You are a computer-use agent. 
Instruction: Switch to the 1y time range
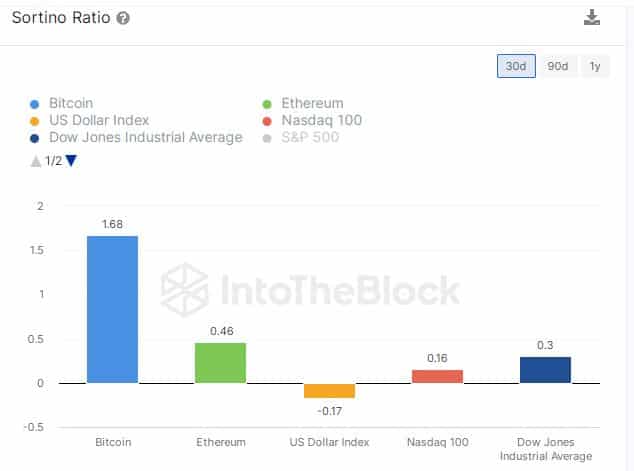point(595,66)
